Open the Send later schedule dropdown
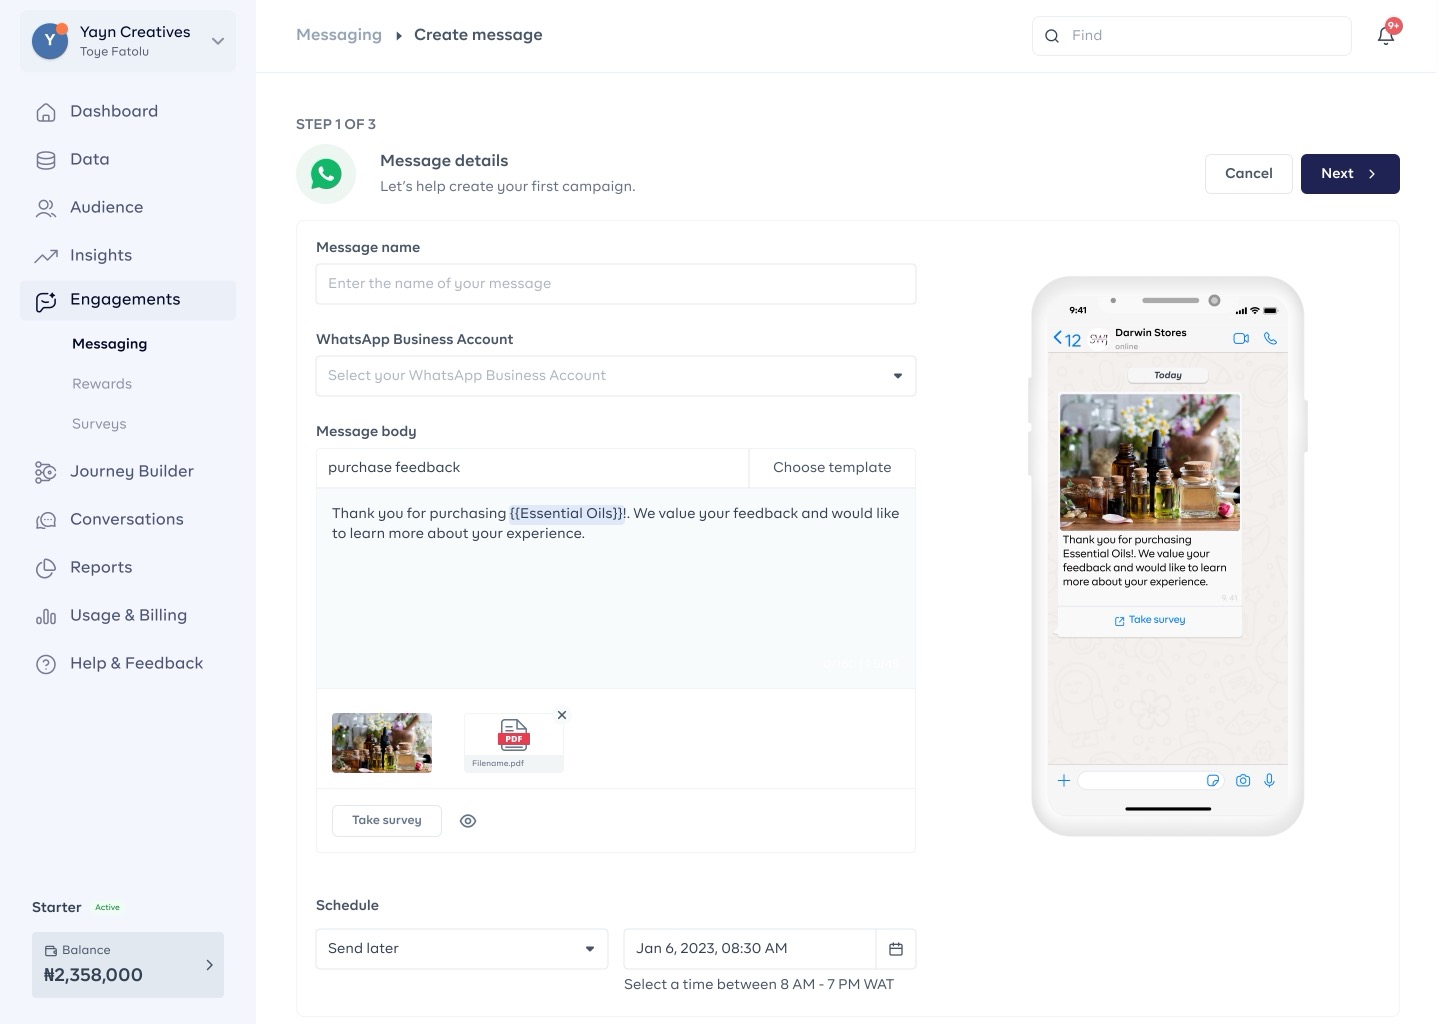Image resolution: width=1440 pixels, height=1024 pixels. coord(462,949)
